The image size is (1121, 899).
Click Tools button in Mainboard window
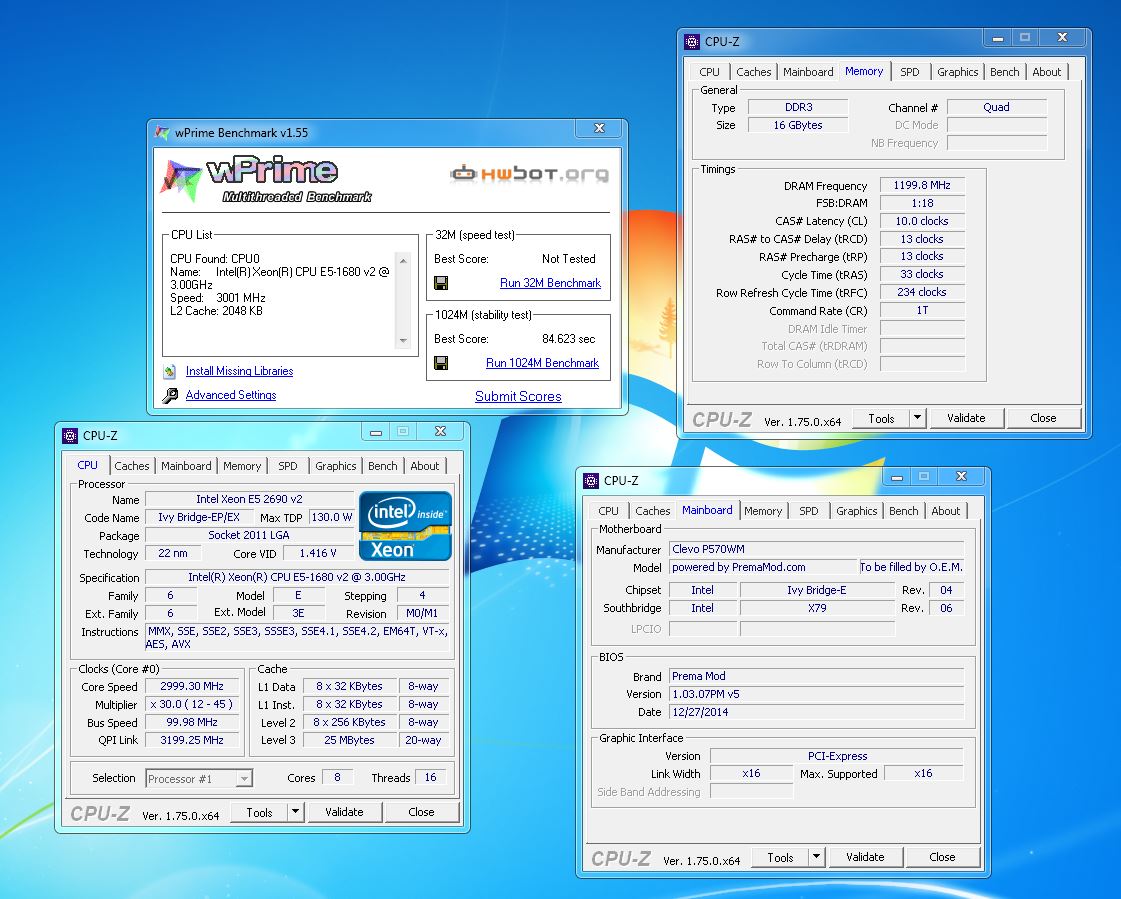click(x=781, y=858)
